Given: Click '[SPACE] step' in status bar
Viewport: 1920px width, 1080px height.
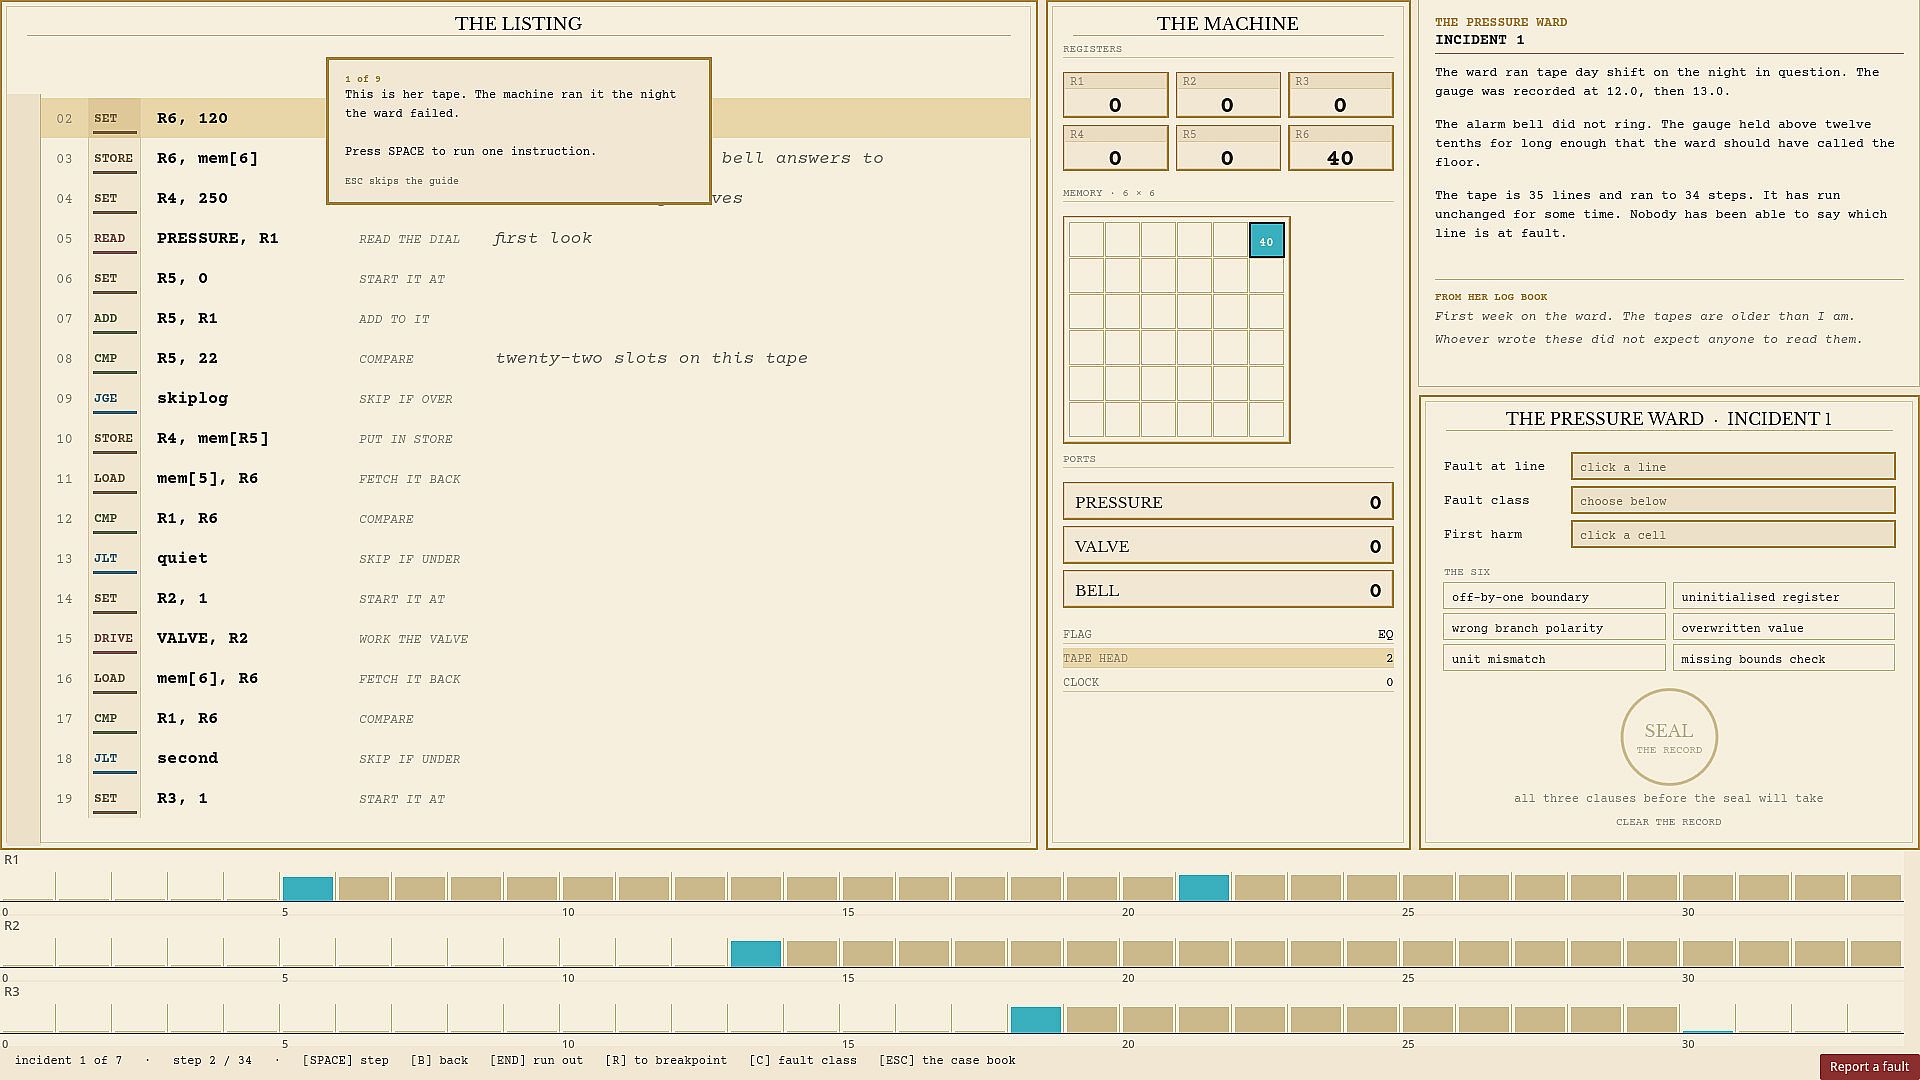Looking at the screenshot, I should click(x=345, y=1060).
